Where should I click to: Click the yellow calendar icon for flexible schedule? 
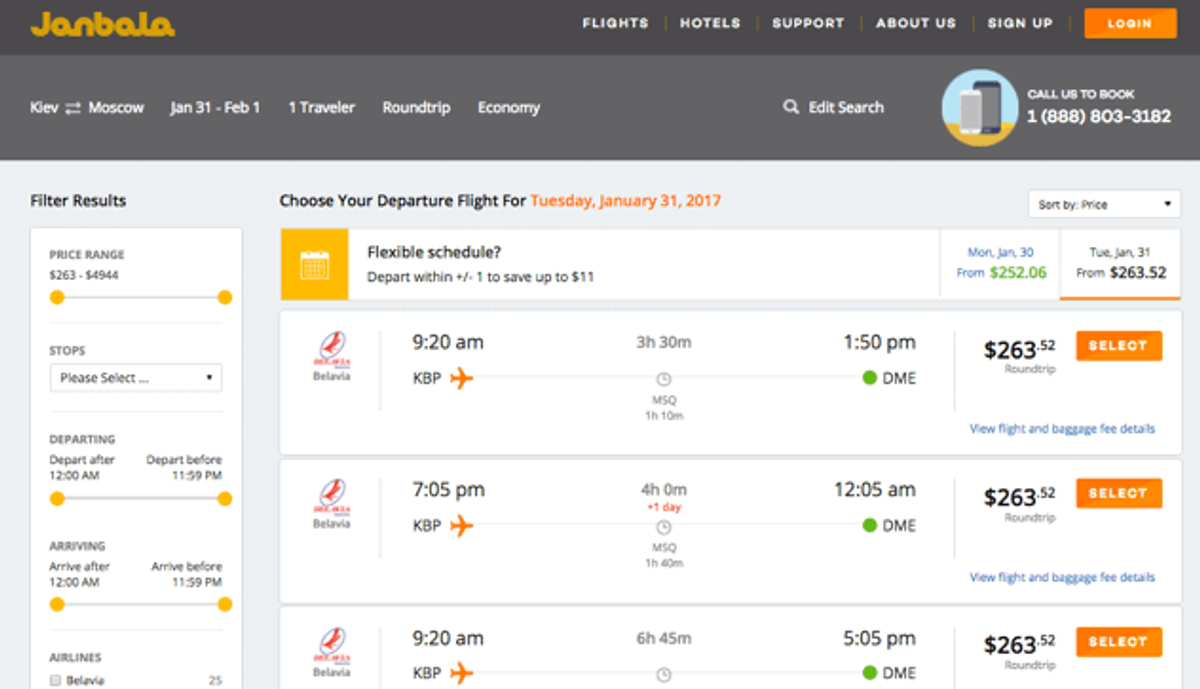314,265
